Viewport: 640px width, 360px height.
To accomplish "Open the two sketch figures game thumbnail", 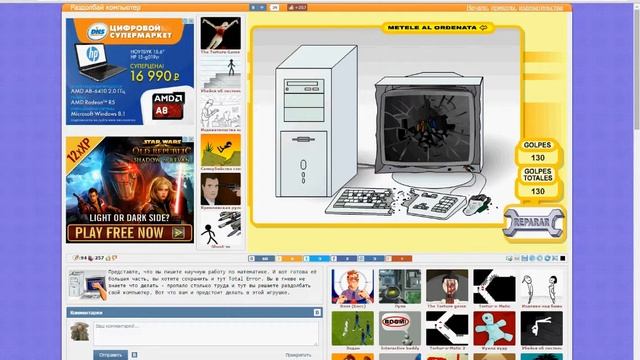I will (x=542, y=287).
